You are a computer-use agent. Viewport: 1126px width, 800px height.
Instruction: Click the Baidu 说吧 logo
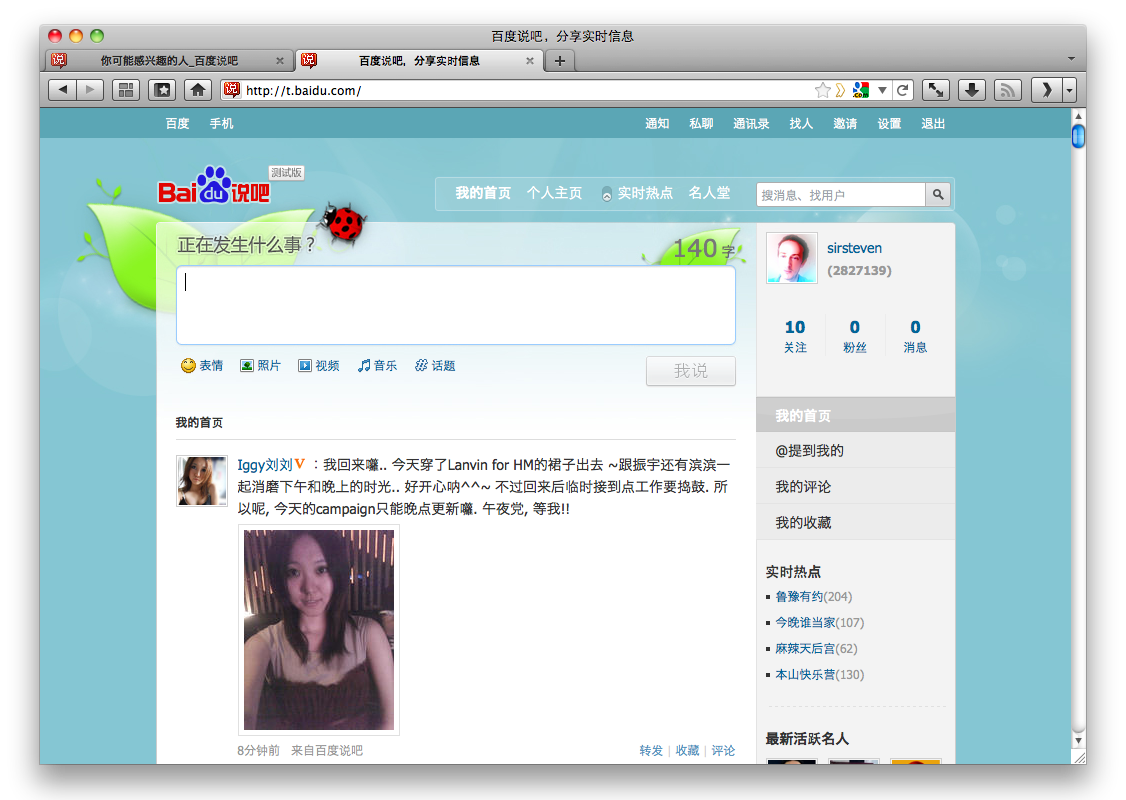point(214,185)
